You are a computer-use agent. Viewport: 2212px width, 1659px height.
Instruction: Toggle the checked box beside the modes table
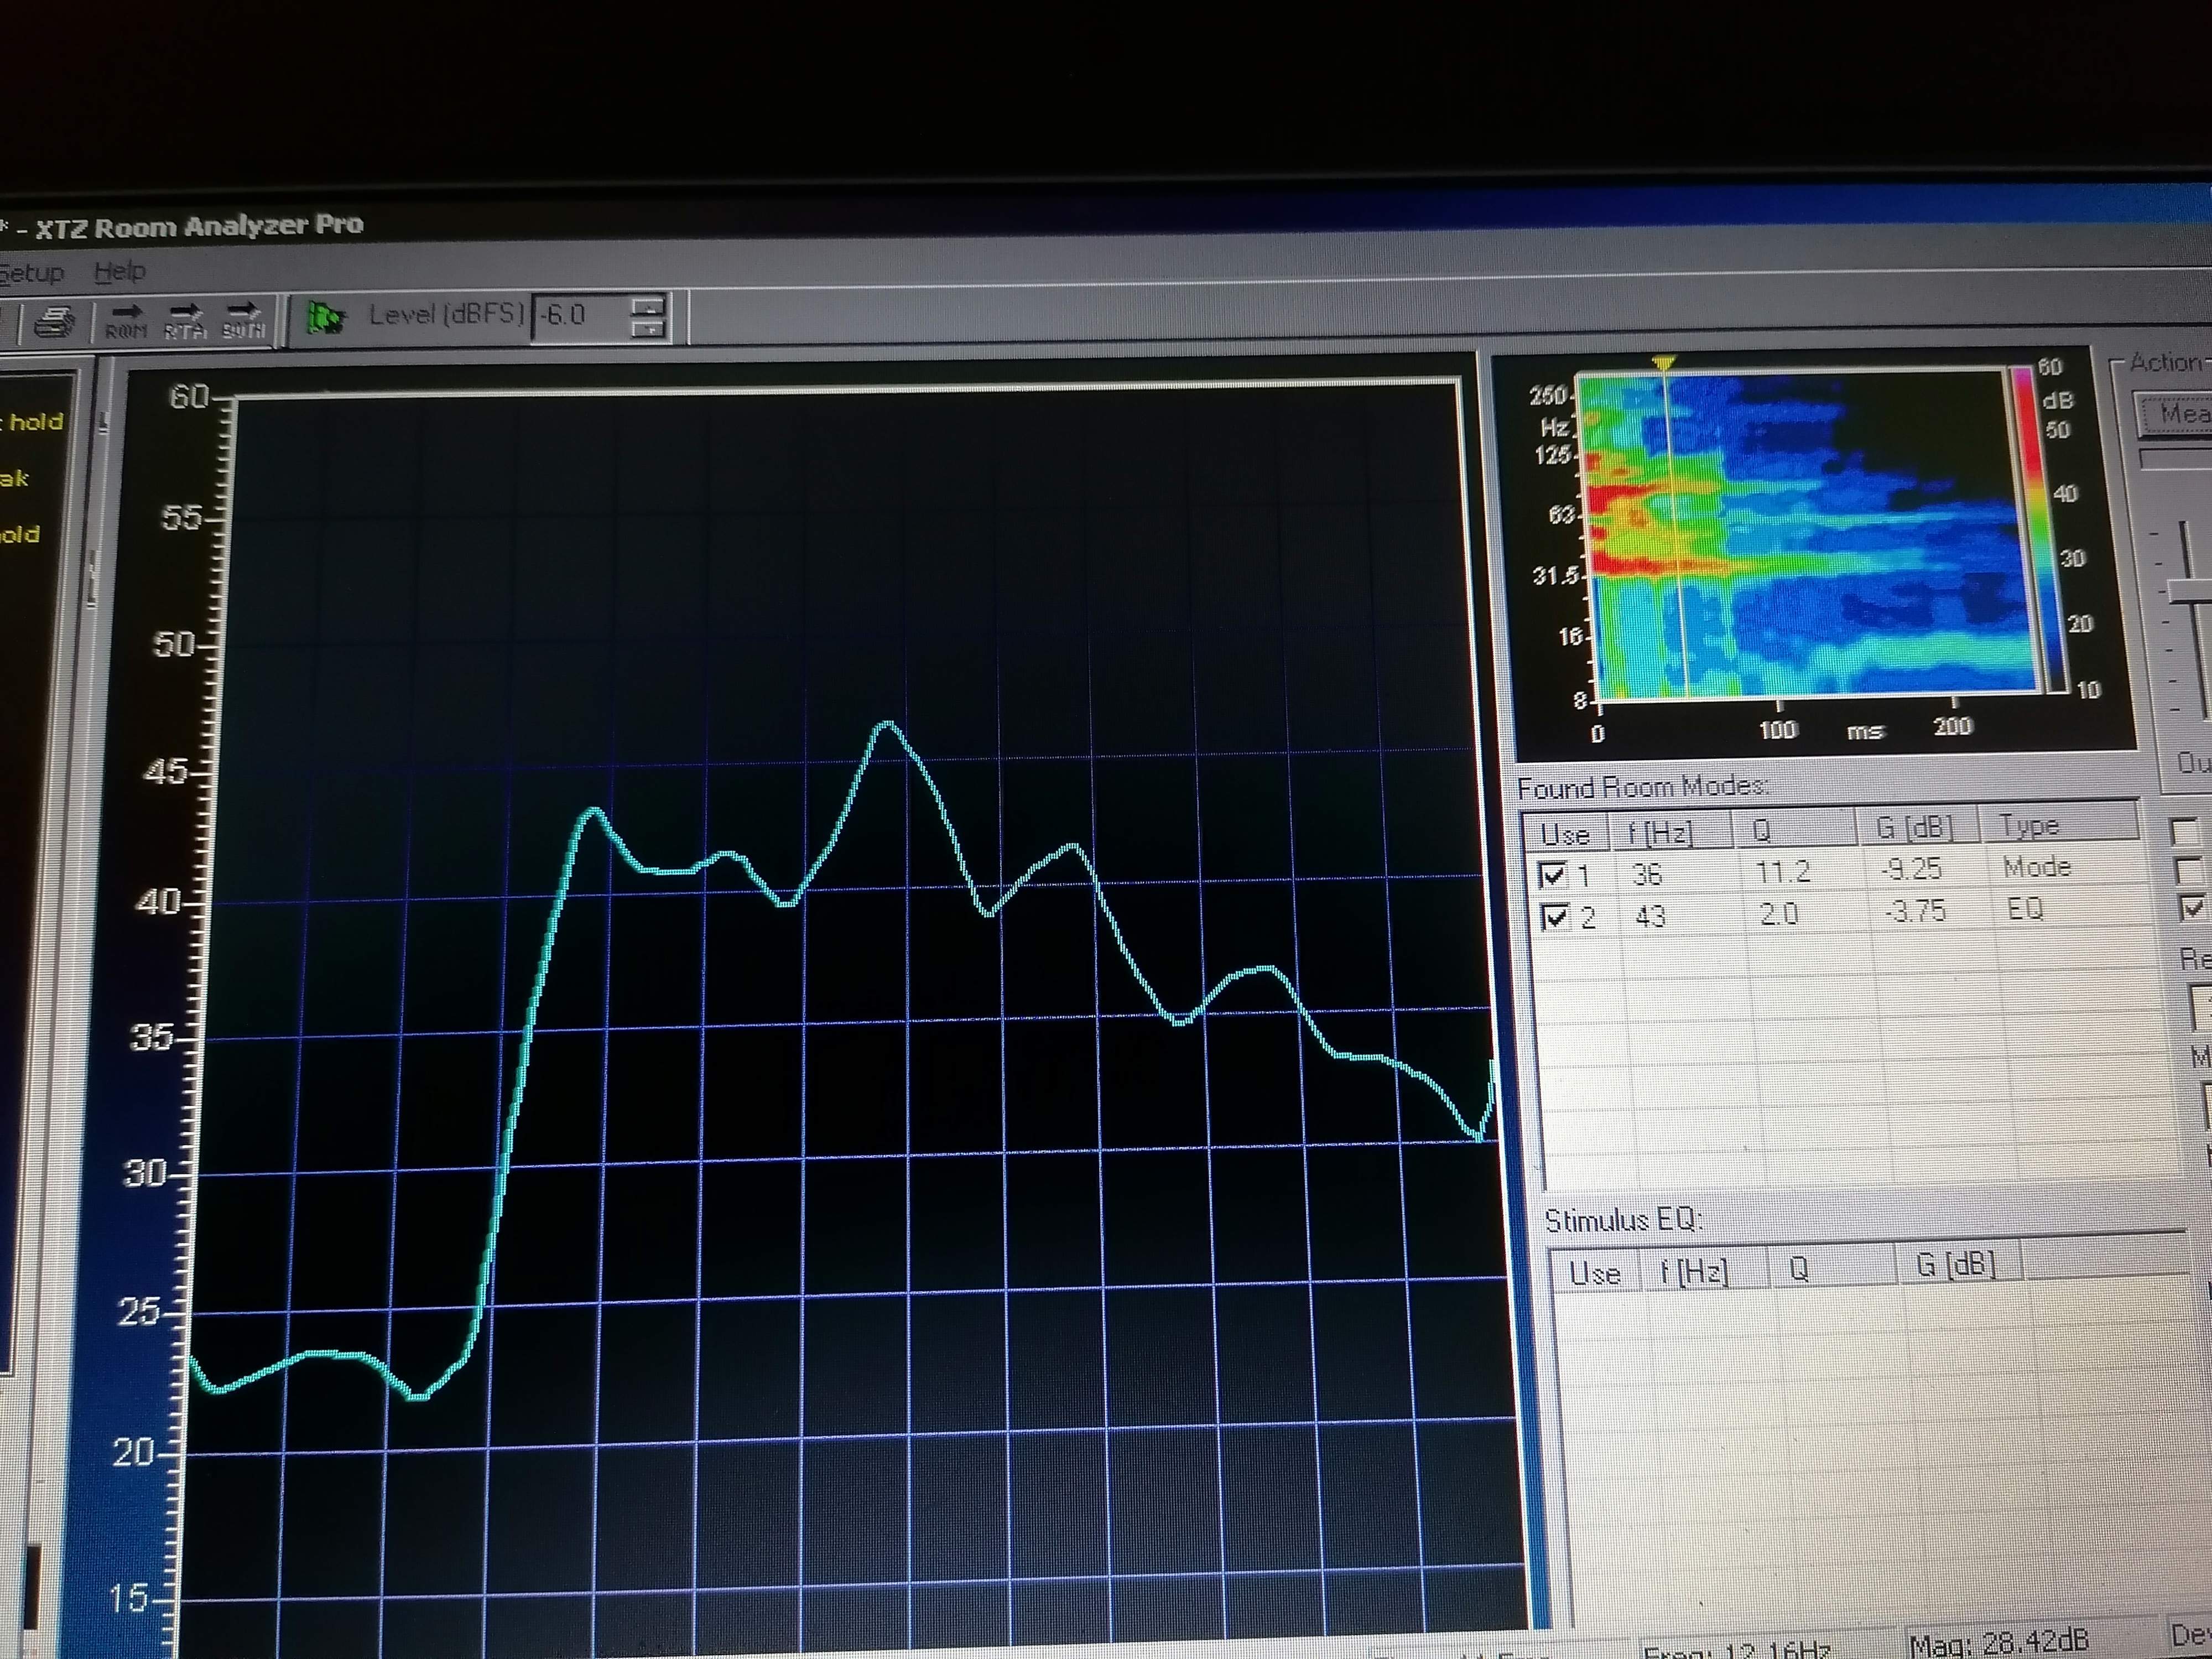point(2192,908)
